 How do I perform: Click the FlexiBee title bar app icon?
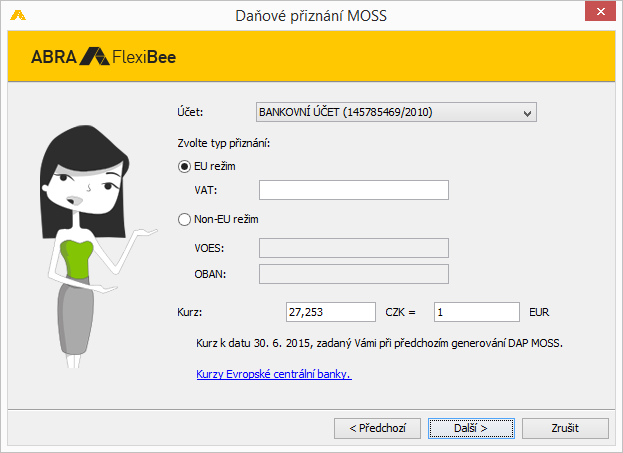click(x=18, y=15)
